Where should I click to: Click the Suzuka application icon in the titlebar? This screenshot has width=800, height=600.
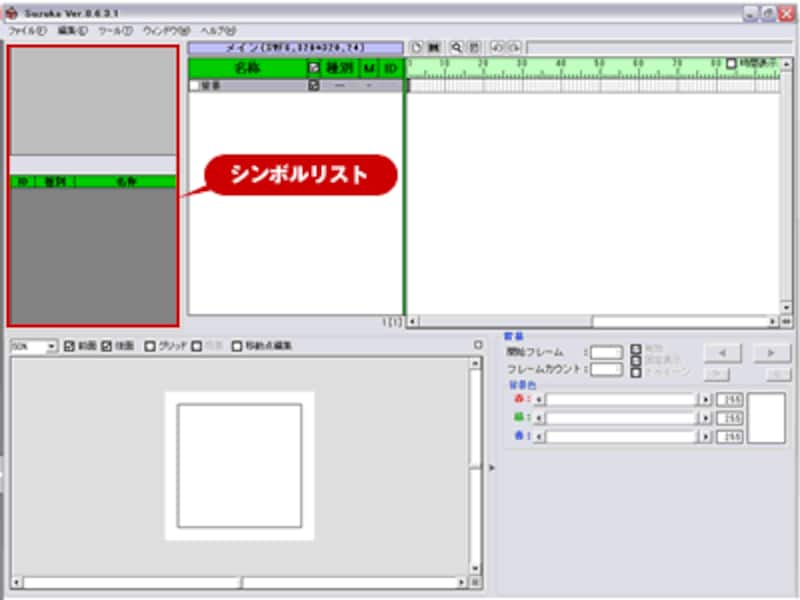(x=10, y=14)
